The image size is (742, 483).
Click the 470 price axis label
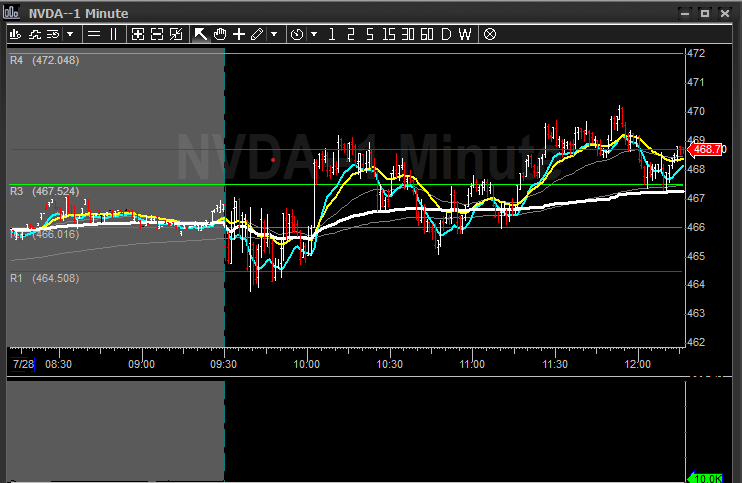point(696,111)
